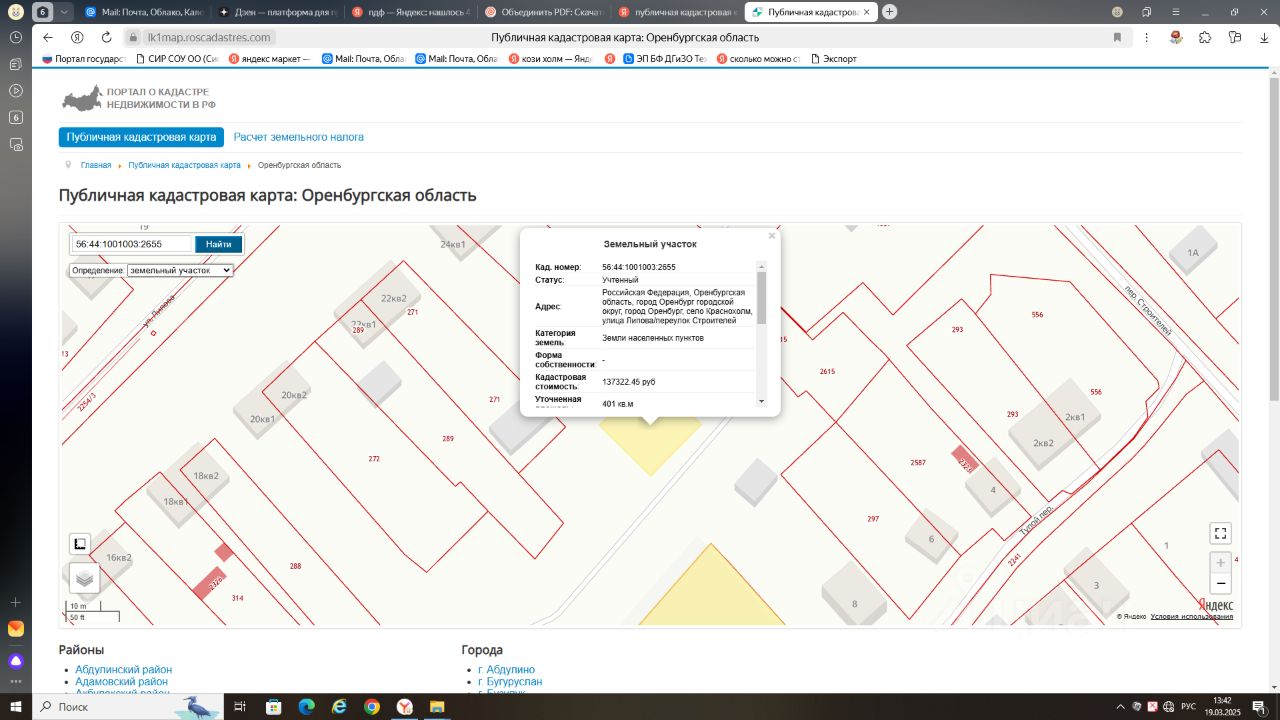Screen dimensions: 1280x720
Task: Open the Yandex home button in toolbar
Action: 77,37
